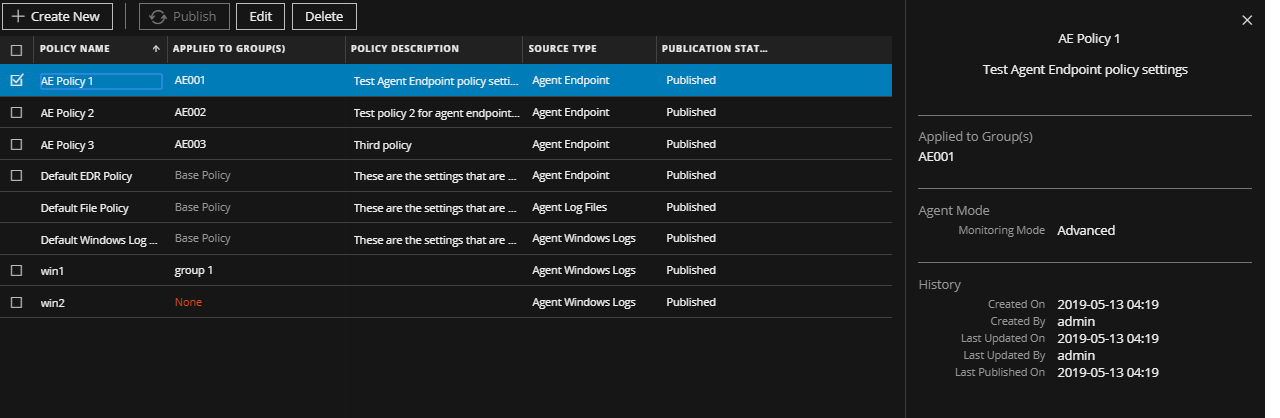This screenshot has width=1280, height=418.
Task: Check the AE Policy 3 row checkbox
Action: click(16, 144)
